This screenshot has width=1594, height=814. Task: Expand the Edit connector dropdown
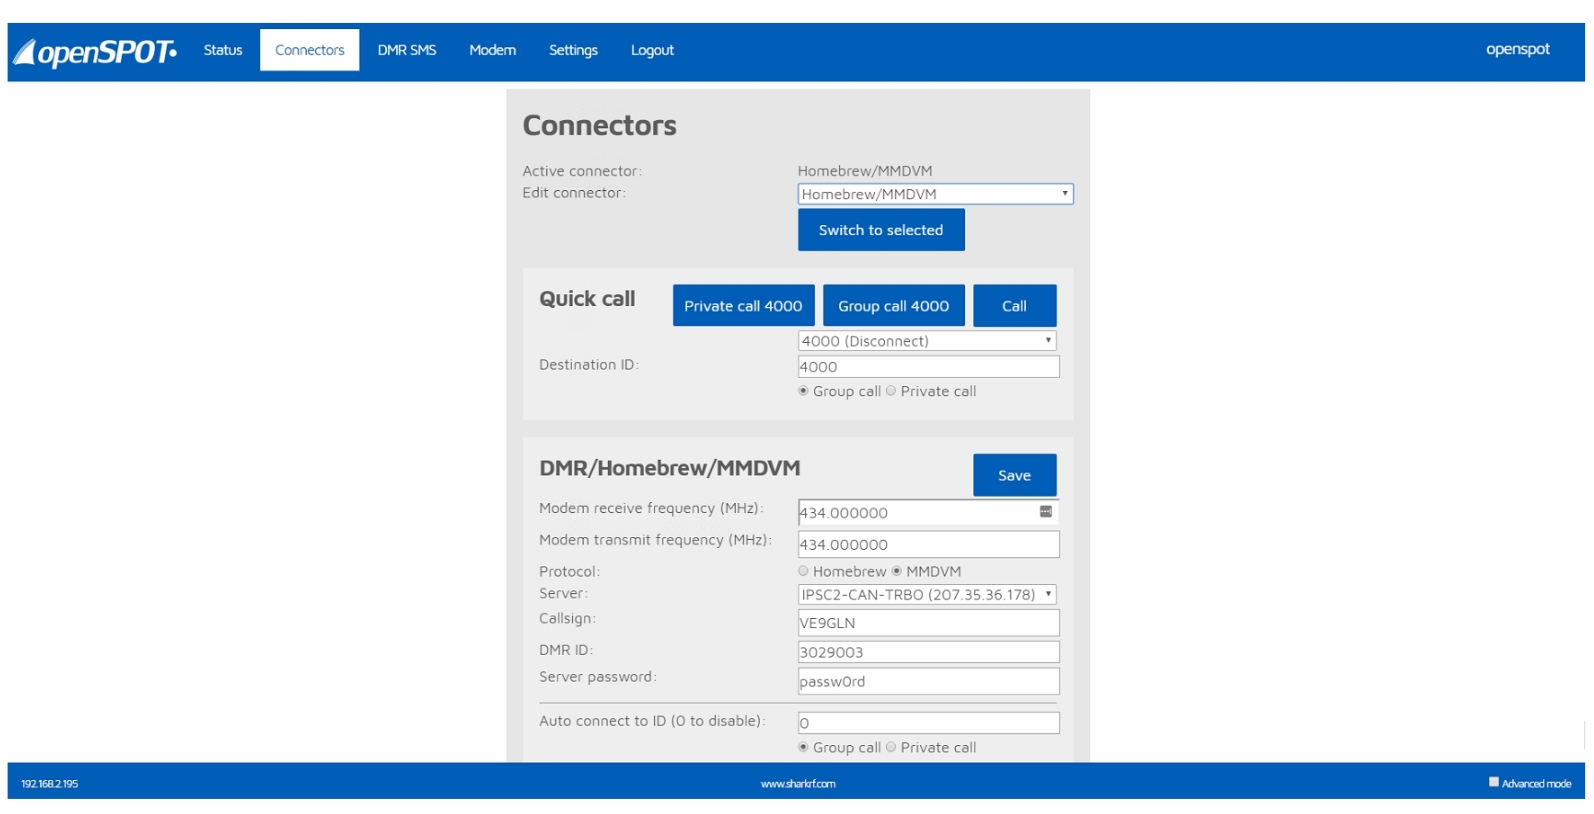(936, 194)
